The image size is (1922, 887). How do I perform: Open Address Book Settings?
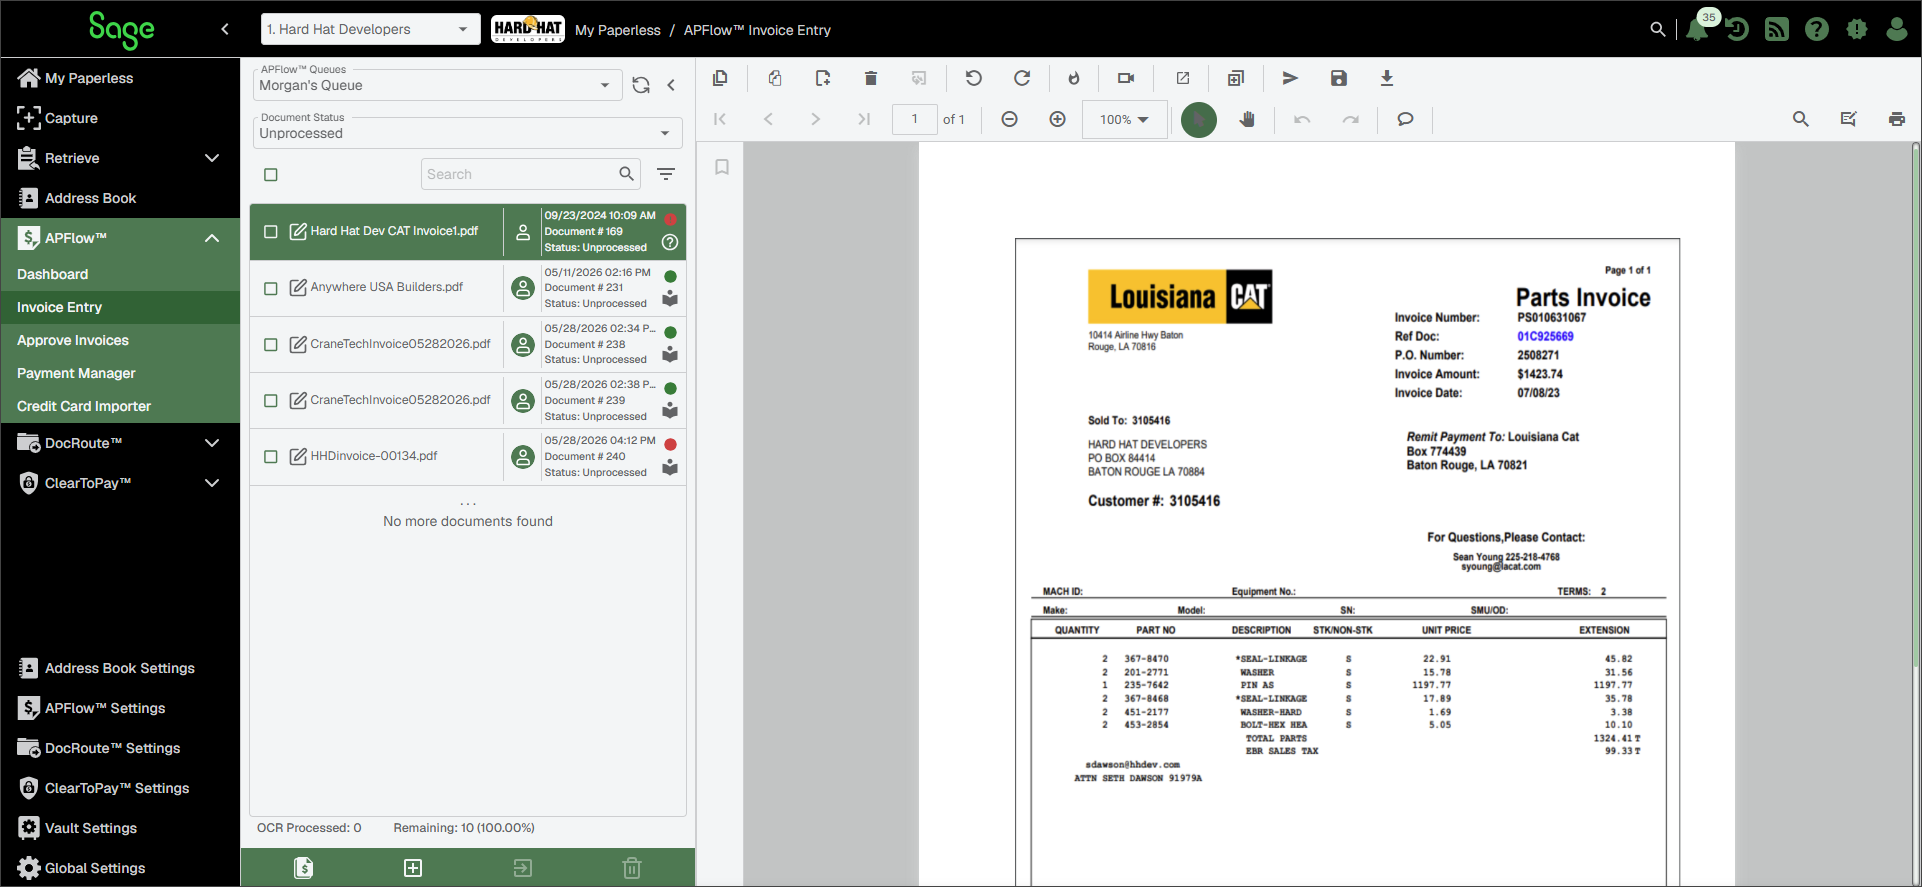coord(120,668)
